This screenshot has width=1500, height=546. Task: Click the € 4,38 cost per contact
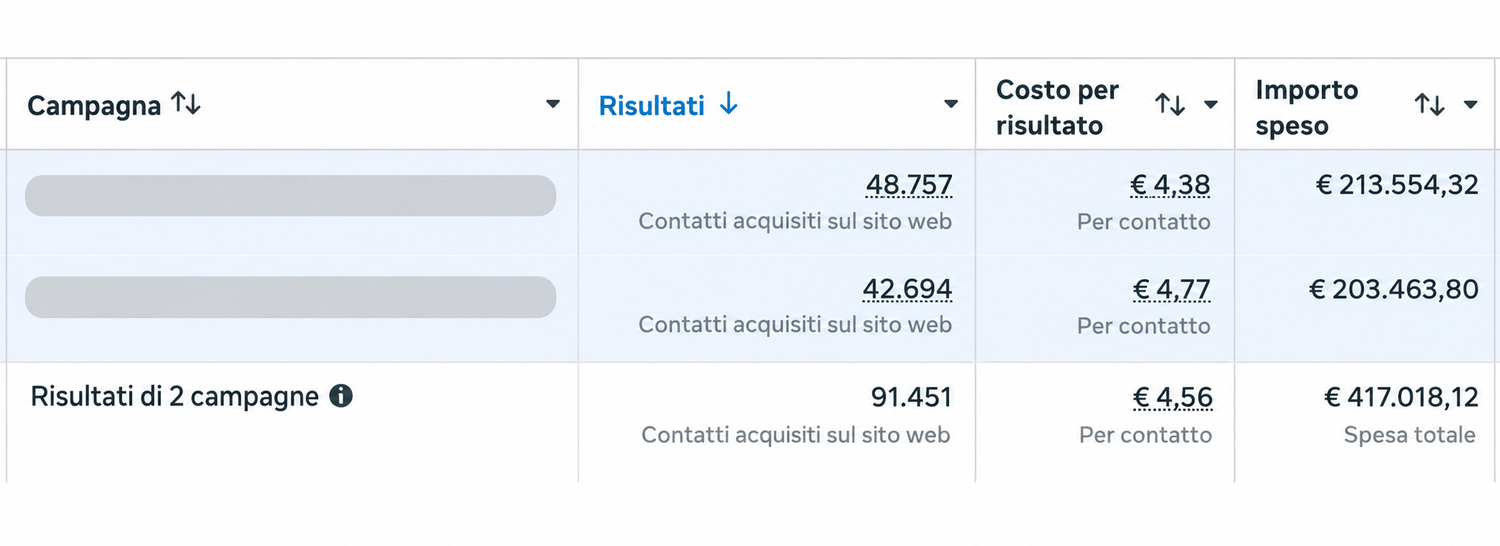(x=1170, y=185)
